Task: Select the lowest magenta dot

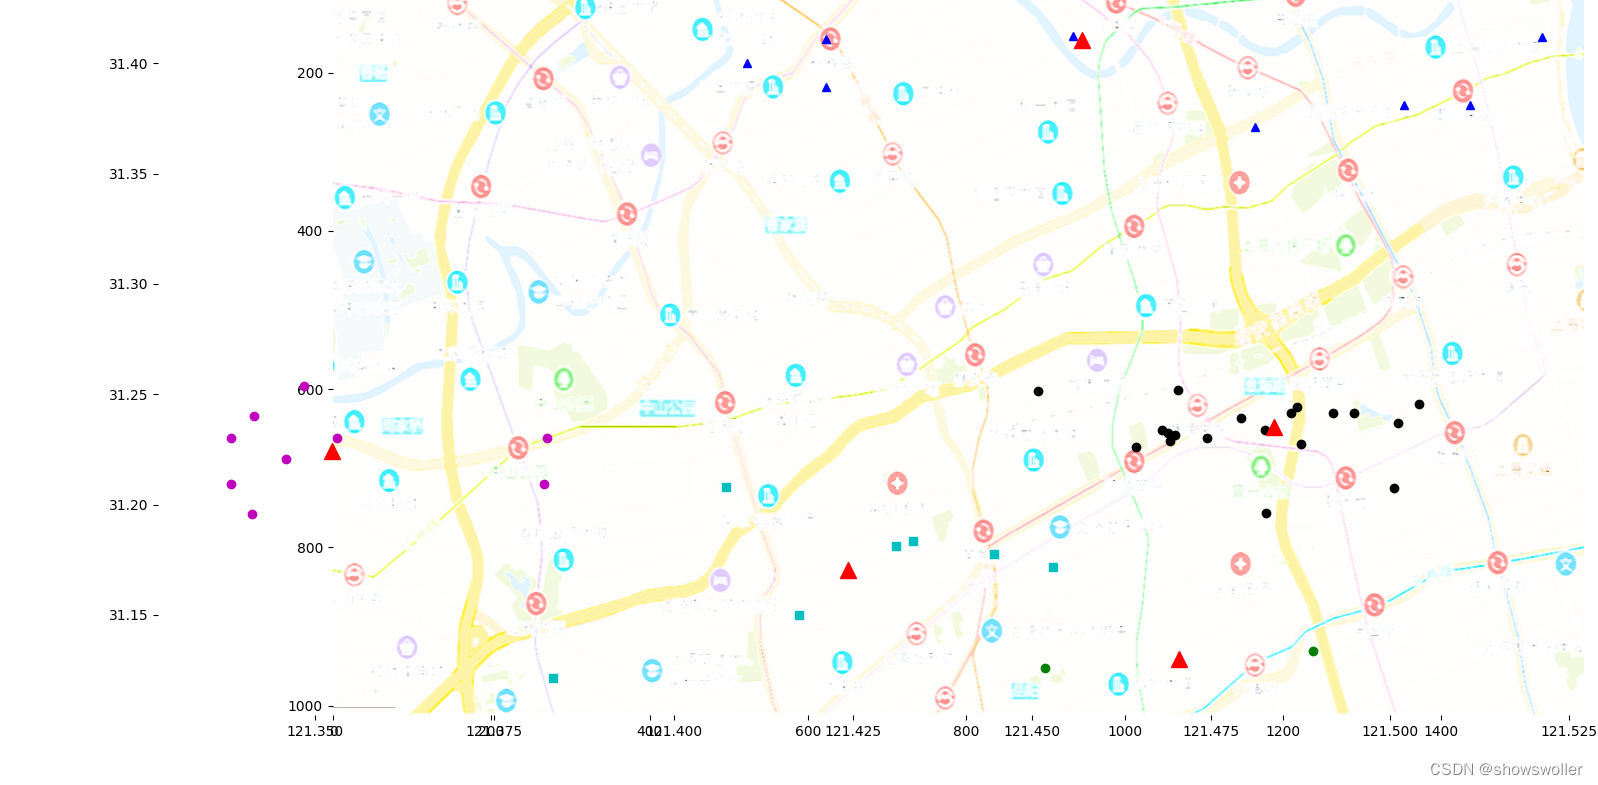Action: (252, 514)
